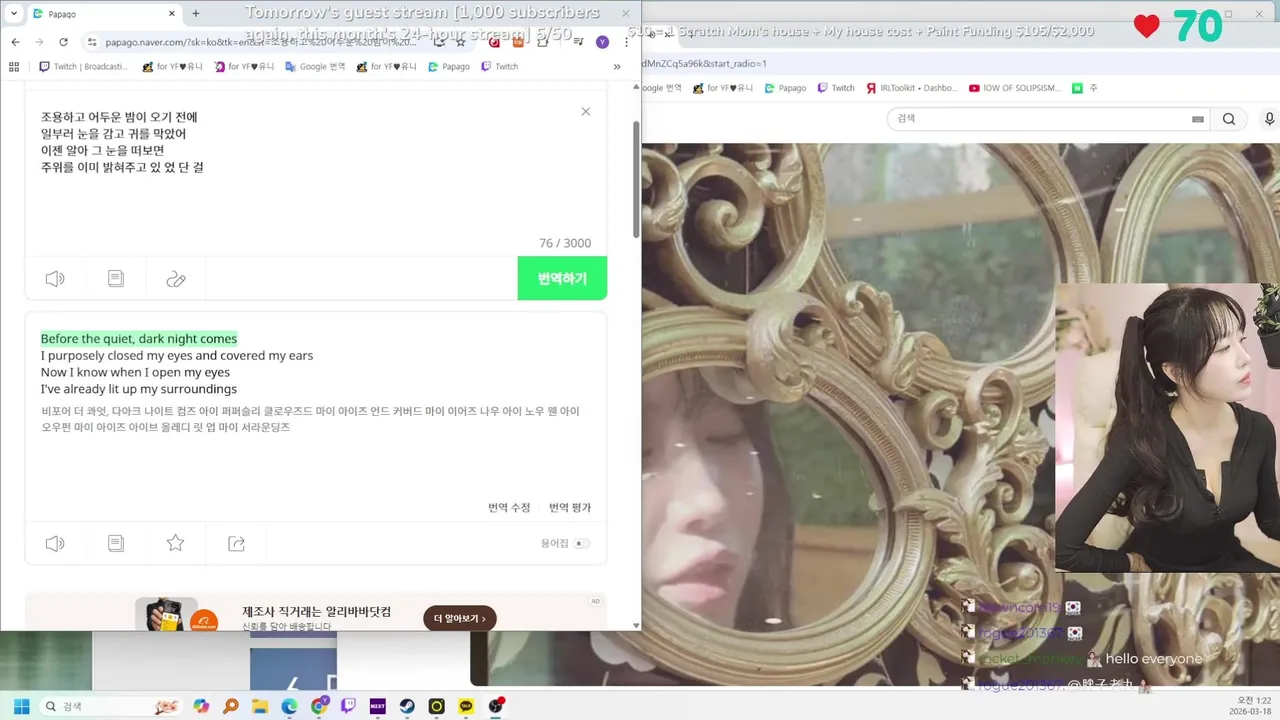
Task: Open the Naver 주 bookmark in back window
Action: click(x=1085, y=88)
